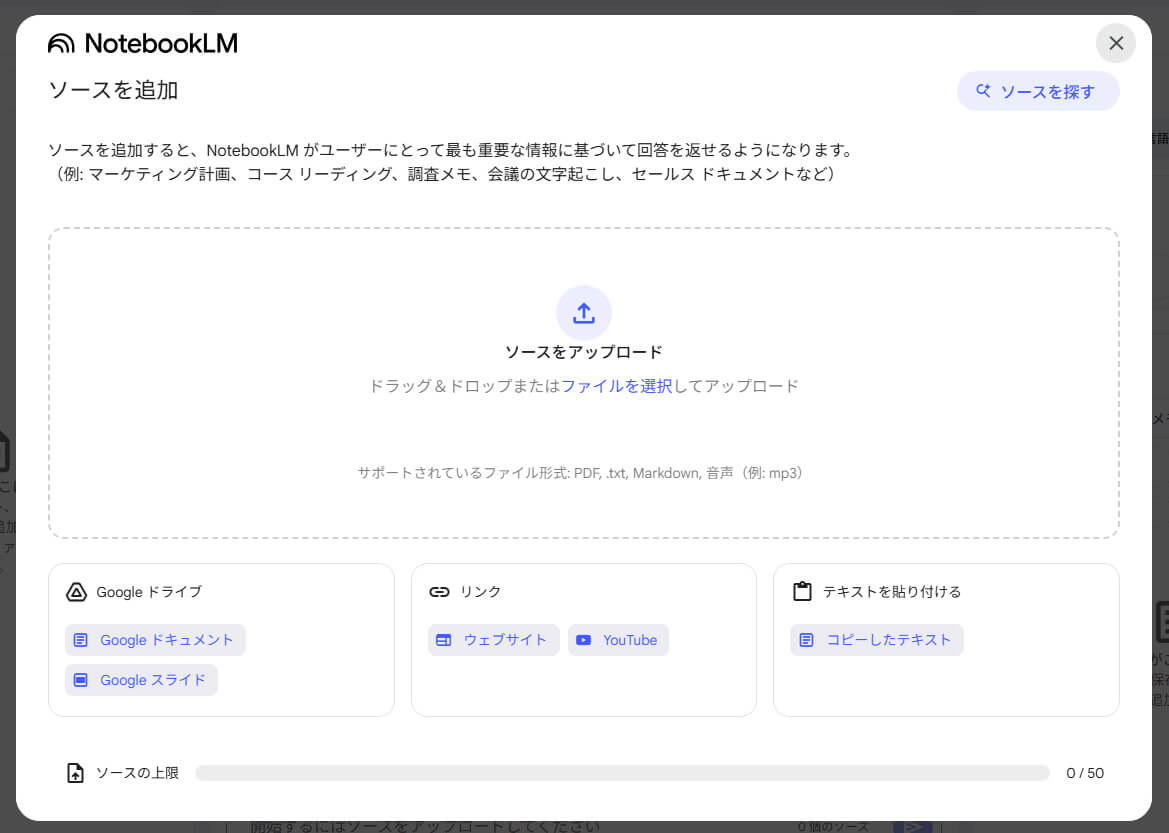Screen dimensions: 1169x833
Task: Click the ソースをアップロード heading
Action: pos(584,352)
